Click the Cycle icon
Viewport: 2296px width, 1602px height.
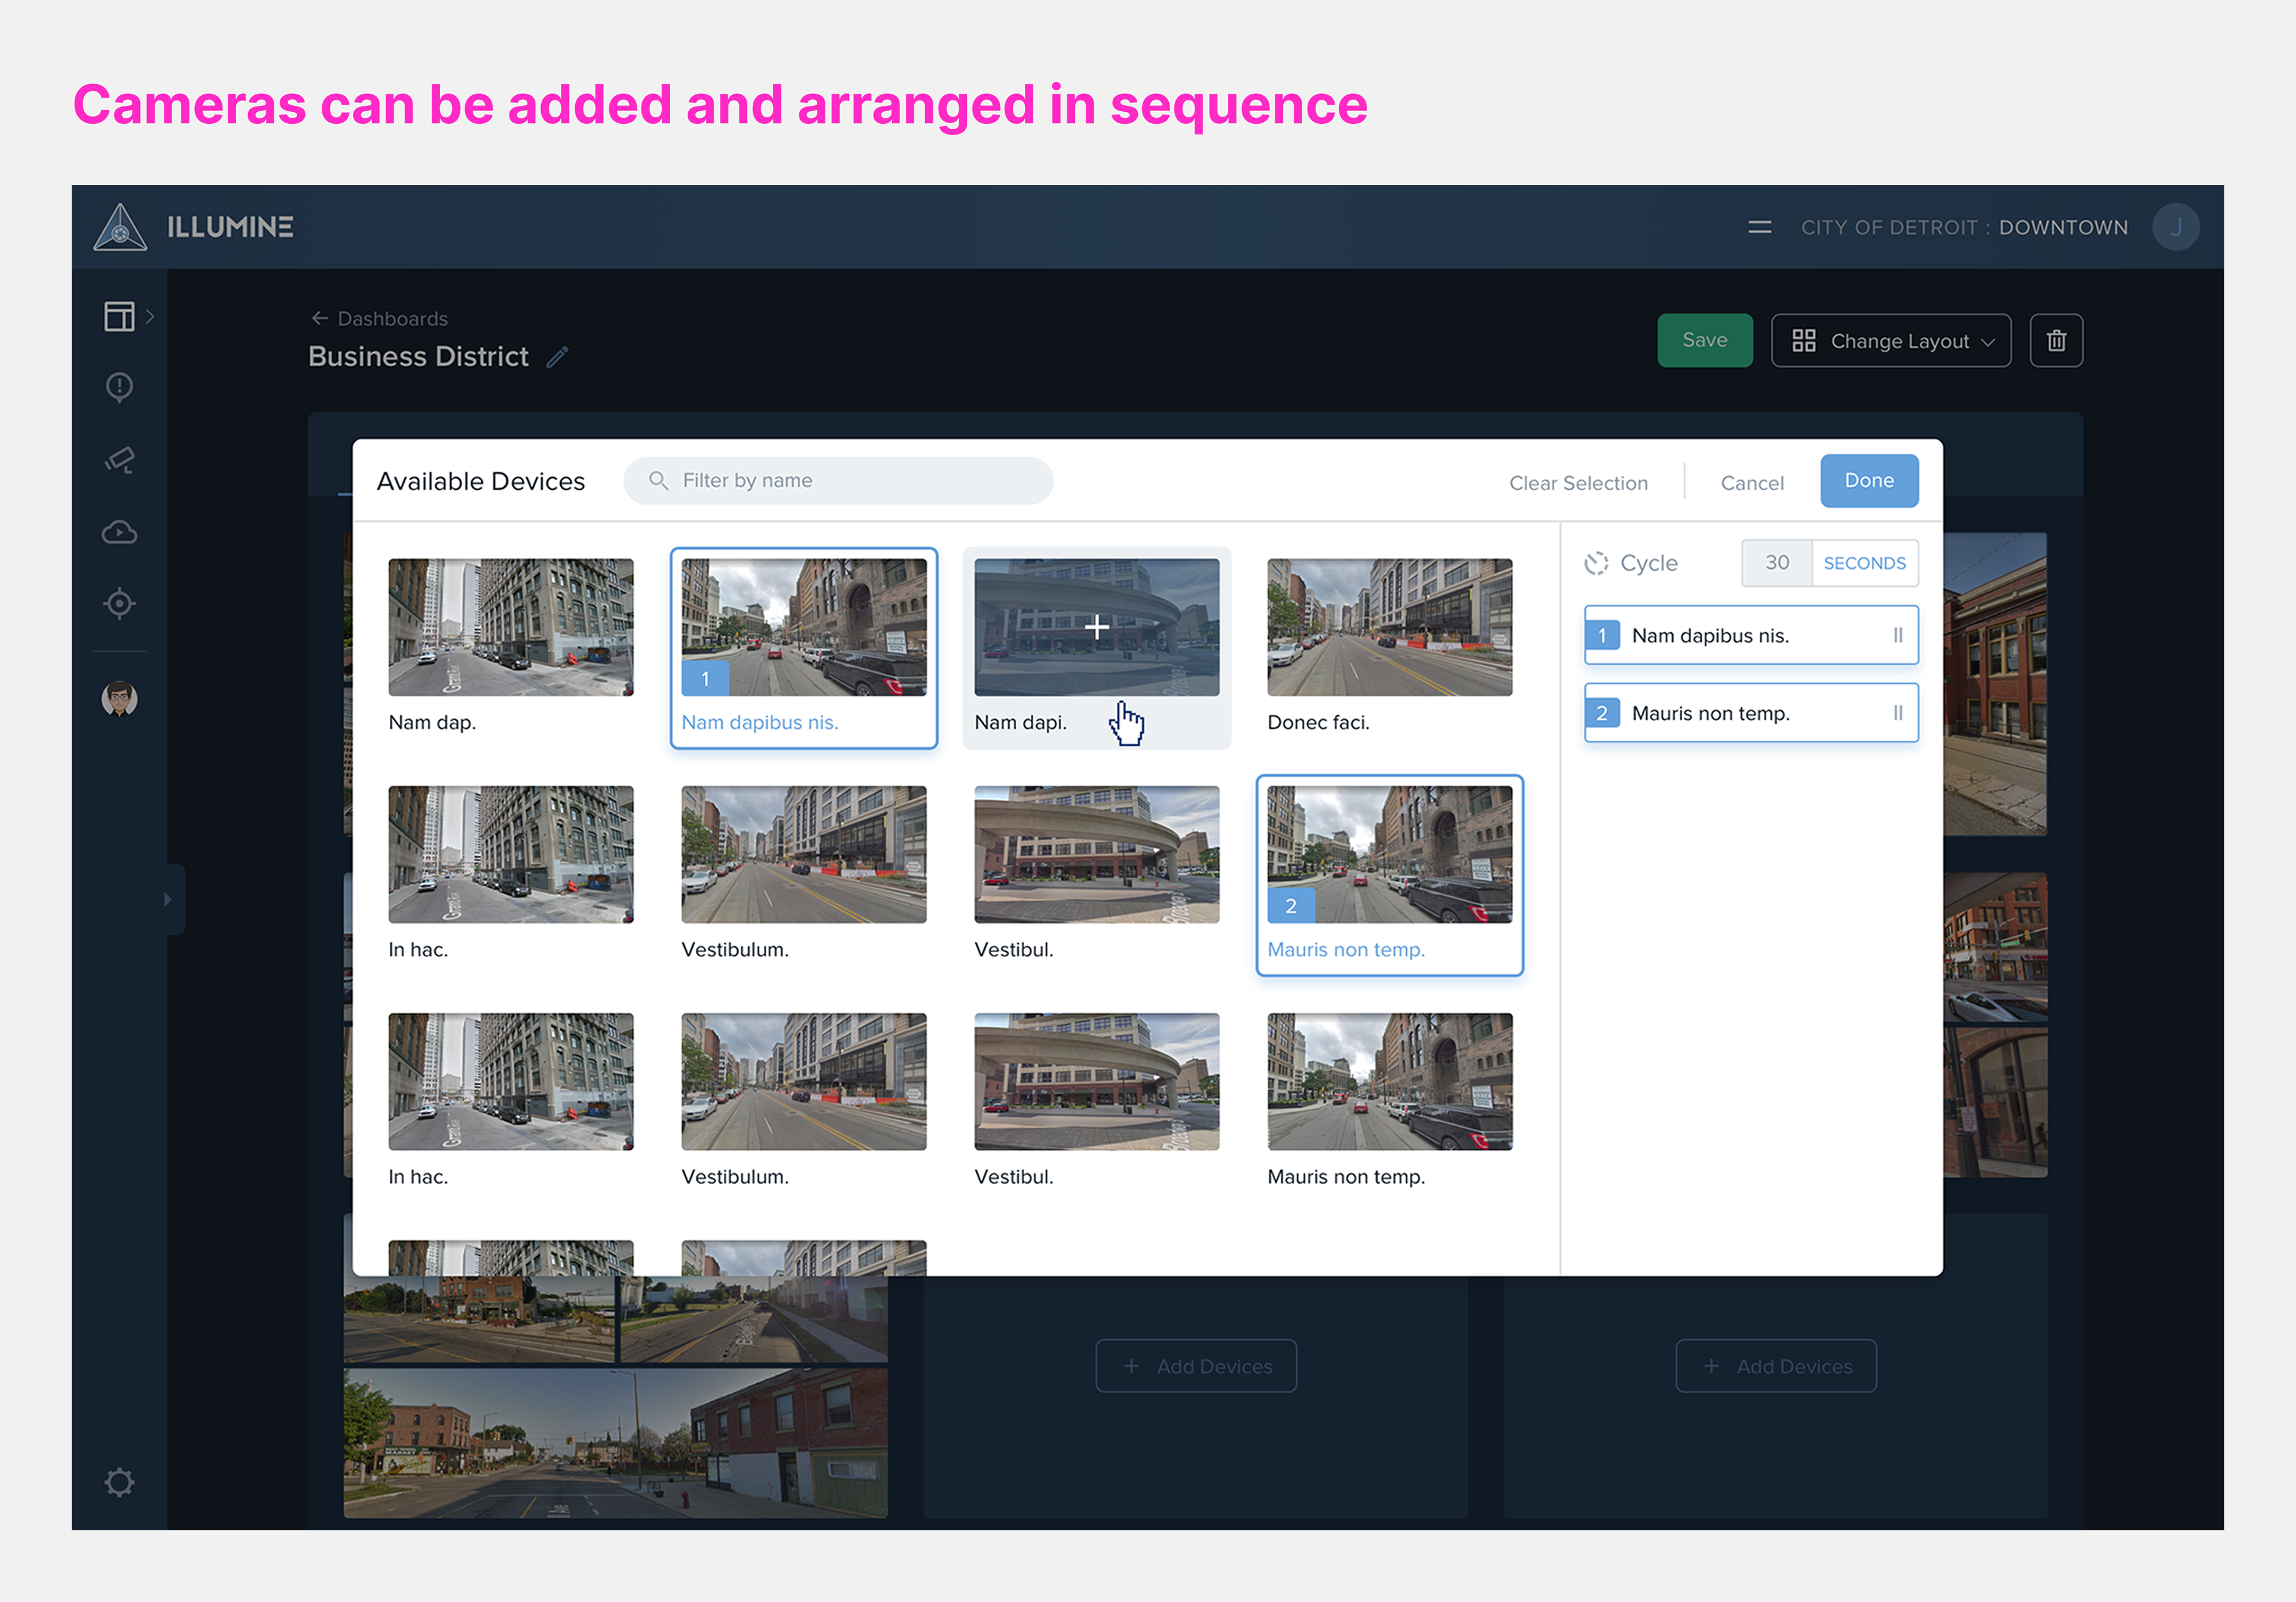1596,563
